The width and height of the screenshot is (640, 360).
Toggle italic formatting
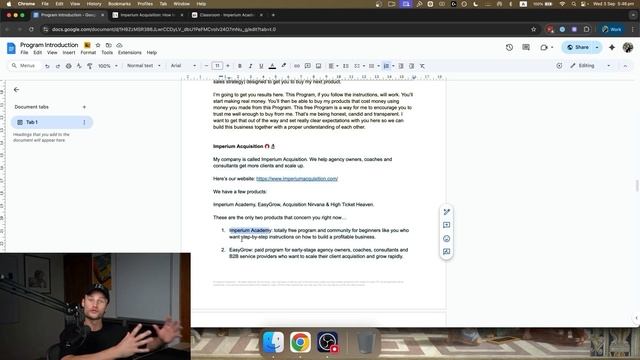pyautogui.click(x=250, y=66)
